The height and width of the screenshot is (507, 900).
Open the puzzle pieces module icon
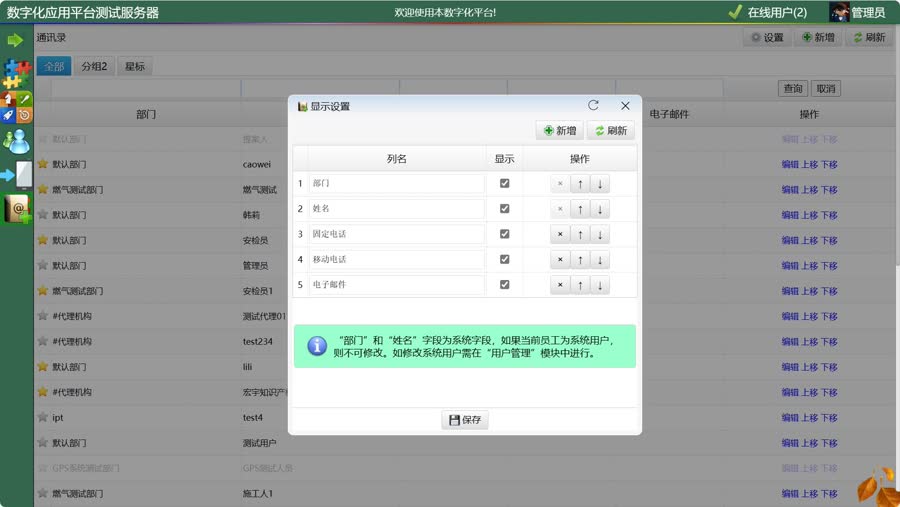17,73
